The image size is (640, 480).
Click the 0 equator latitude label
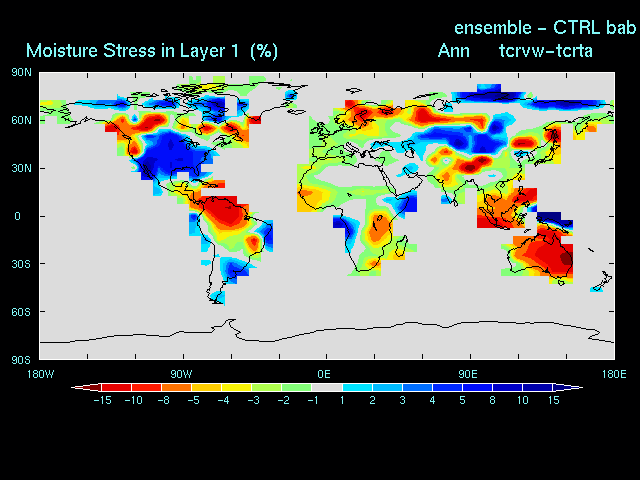coord(17,216)
